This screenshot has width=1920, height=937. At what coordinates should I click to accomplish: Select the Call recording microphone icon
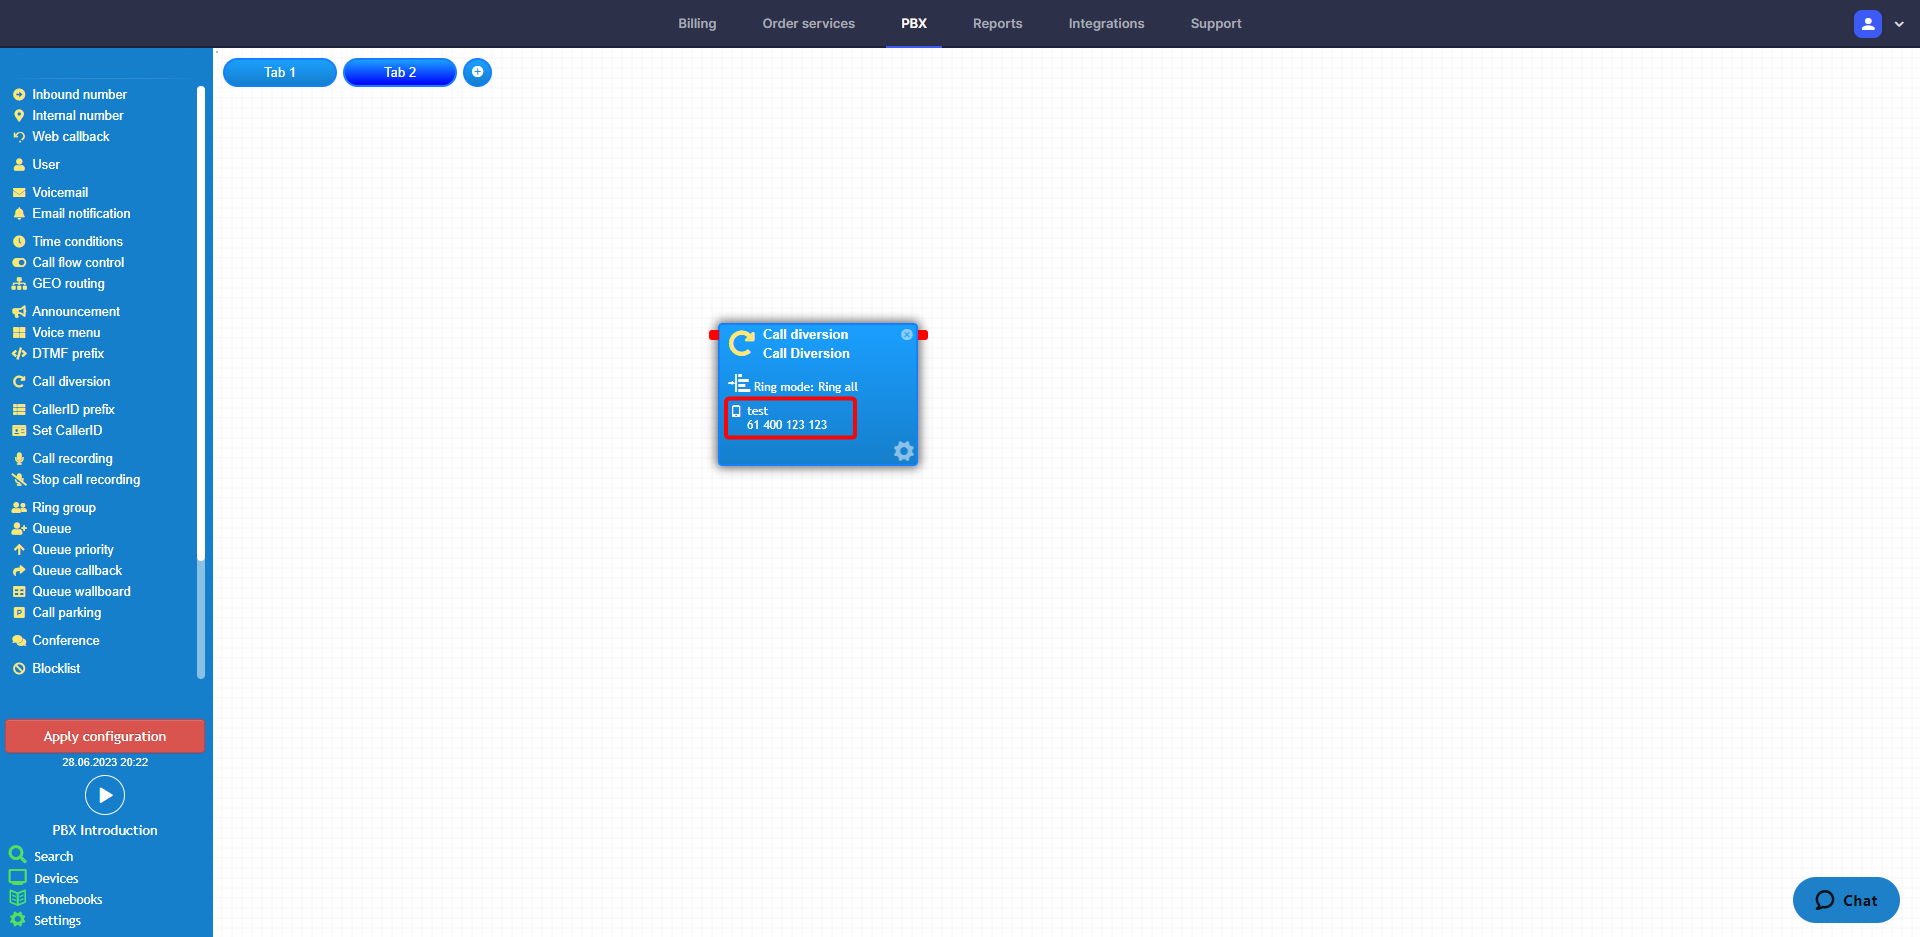(19, 459)
